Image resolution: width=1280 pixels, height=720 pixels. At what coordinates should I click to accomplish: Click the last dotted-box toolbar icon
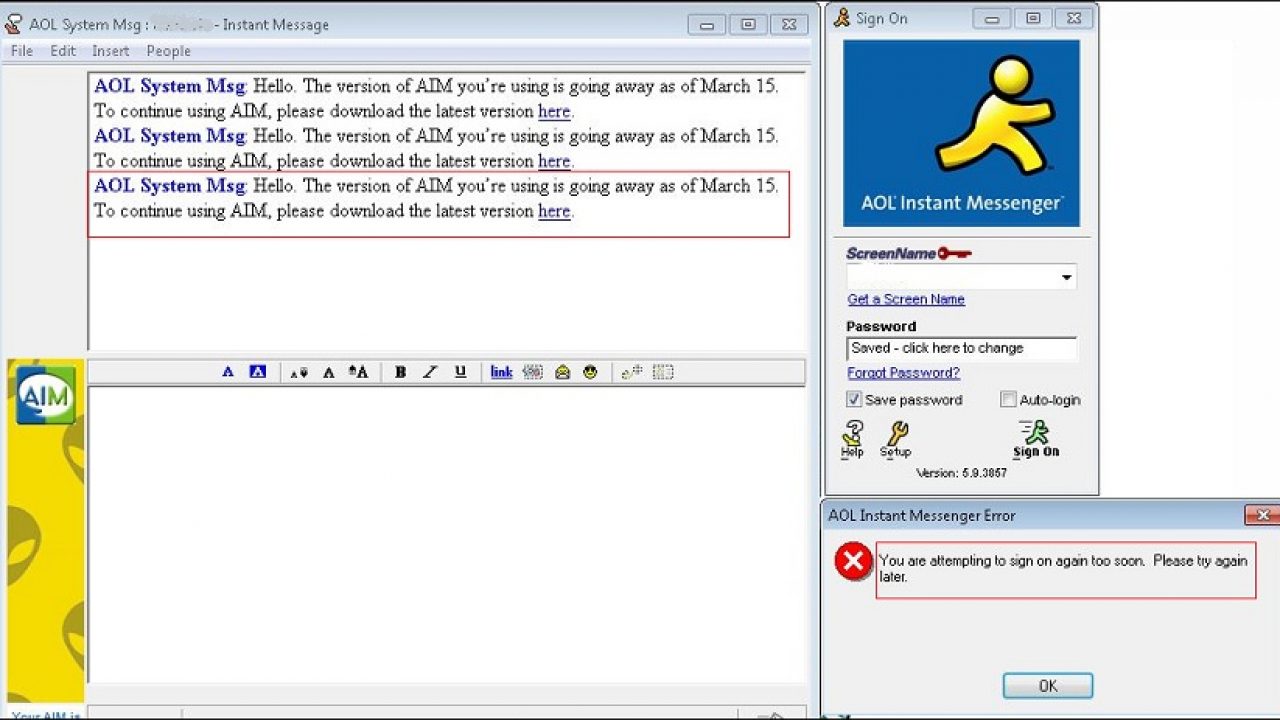coord(663,372)
